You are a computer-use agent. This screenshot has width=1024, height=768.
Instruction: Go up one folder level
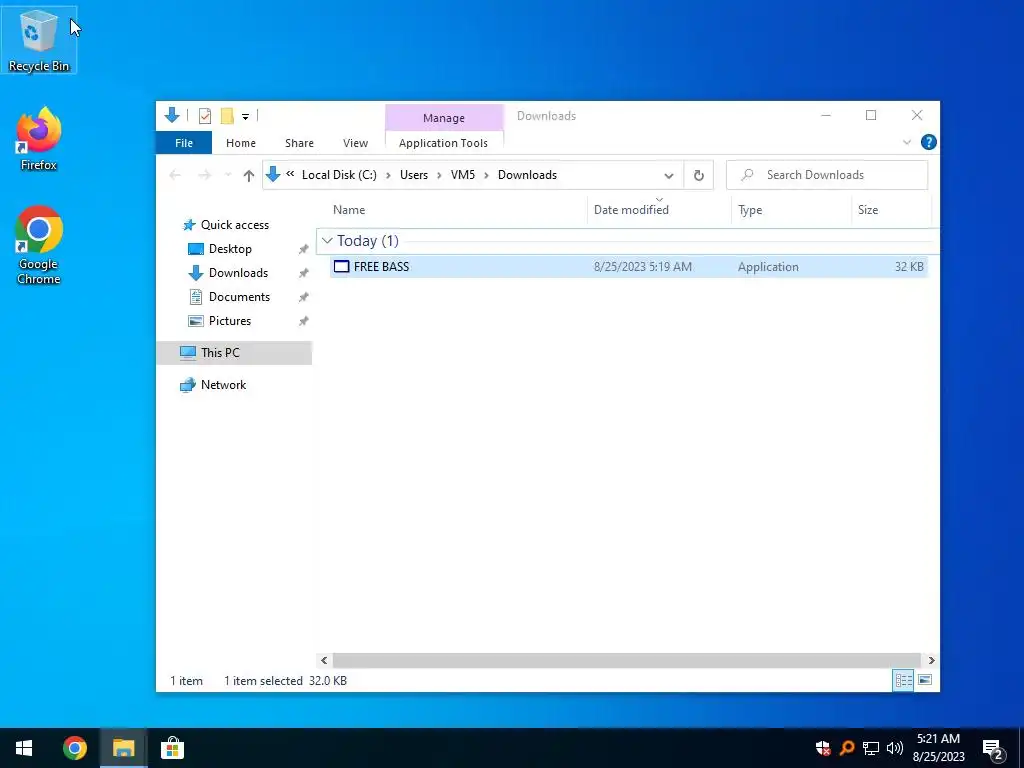coord(248,175)
